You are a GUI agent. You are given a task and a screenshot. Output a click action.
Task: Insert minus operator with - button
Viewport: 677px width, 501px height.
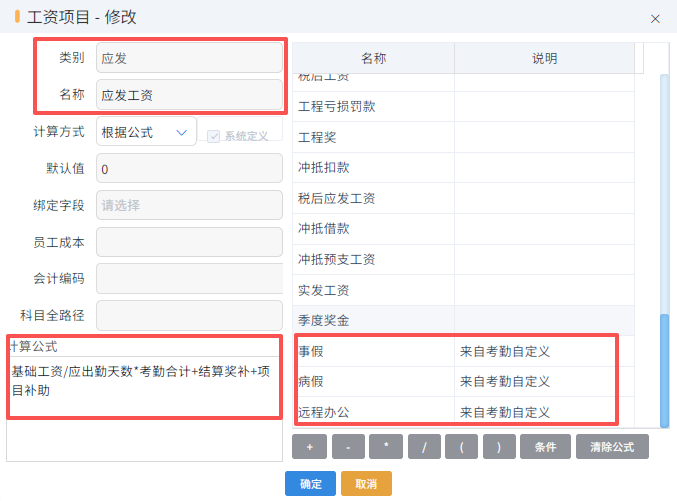click(348, 447)
